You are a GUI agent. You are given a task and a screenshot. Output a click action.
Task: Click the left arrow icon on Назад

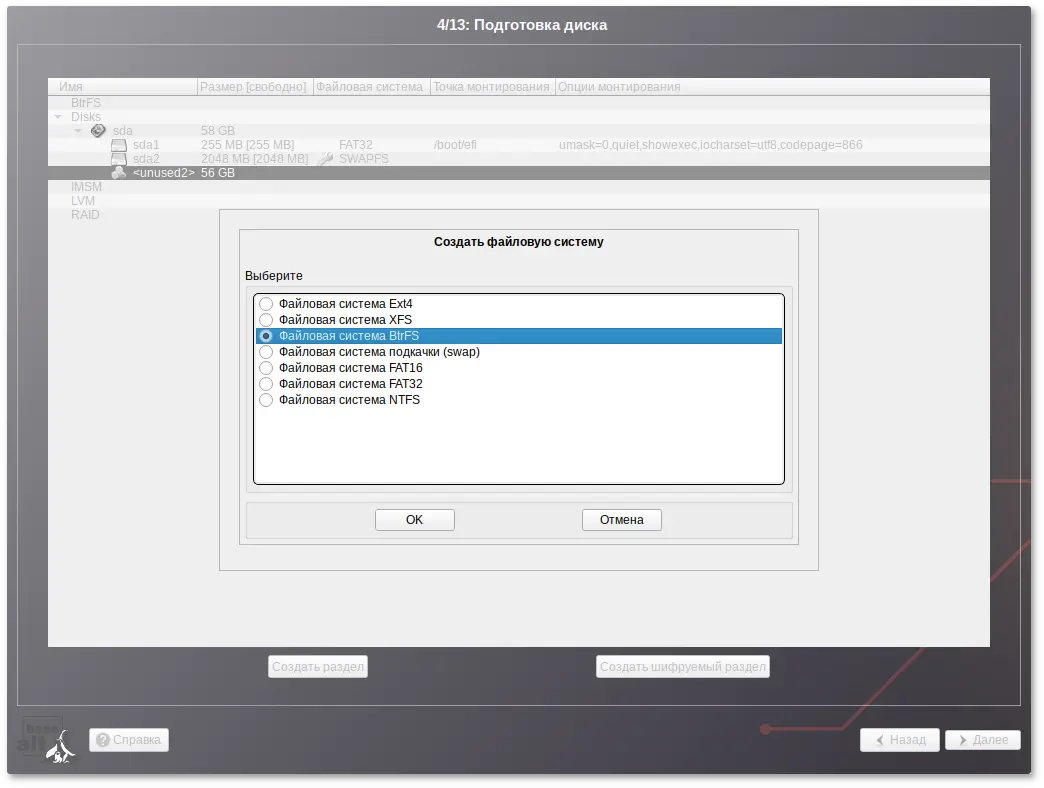tap(880, 740)
